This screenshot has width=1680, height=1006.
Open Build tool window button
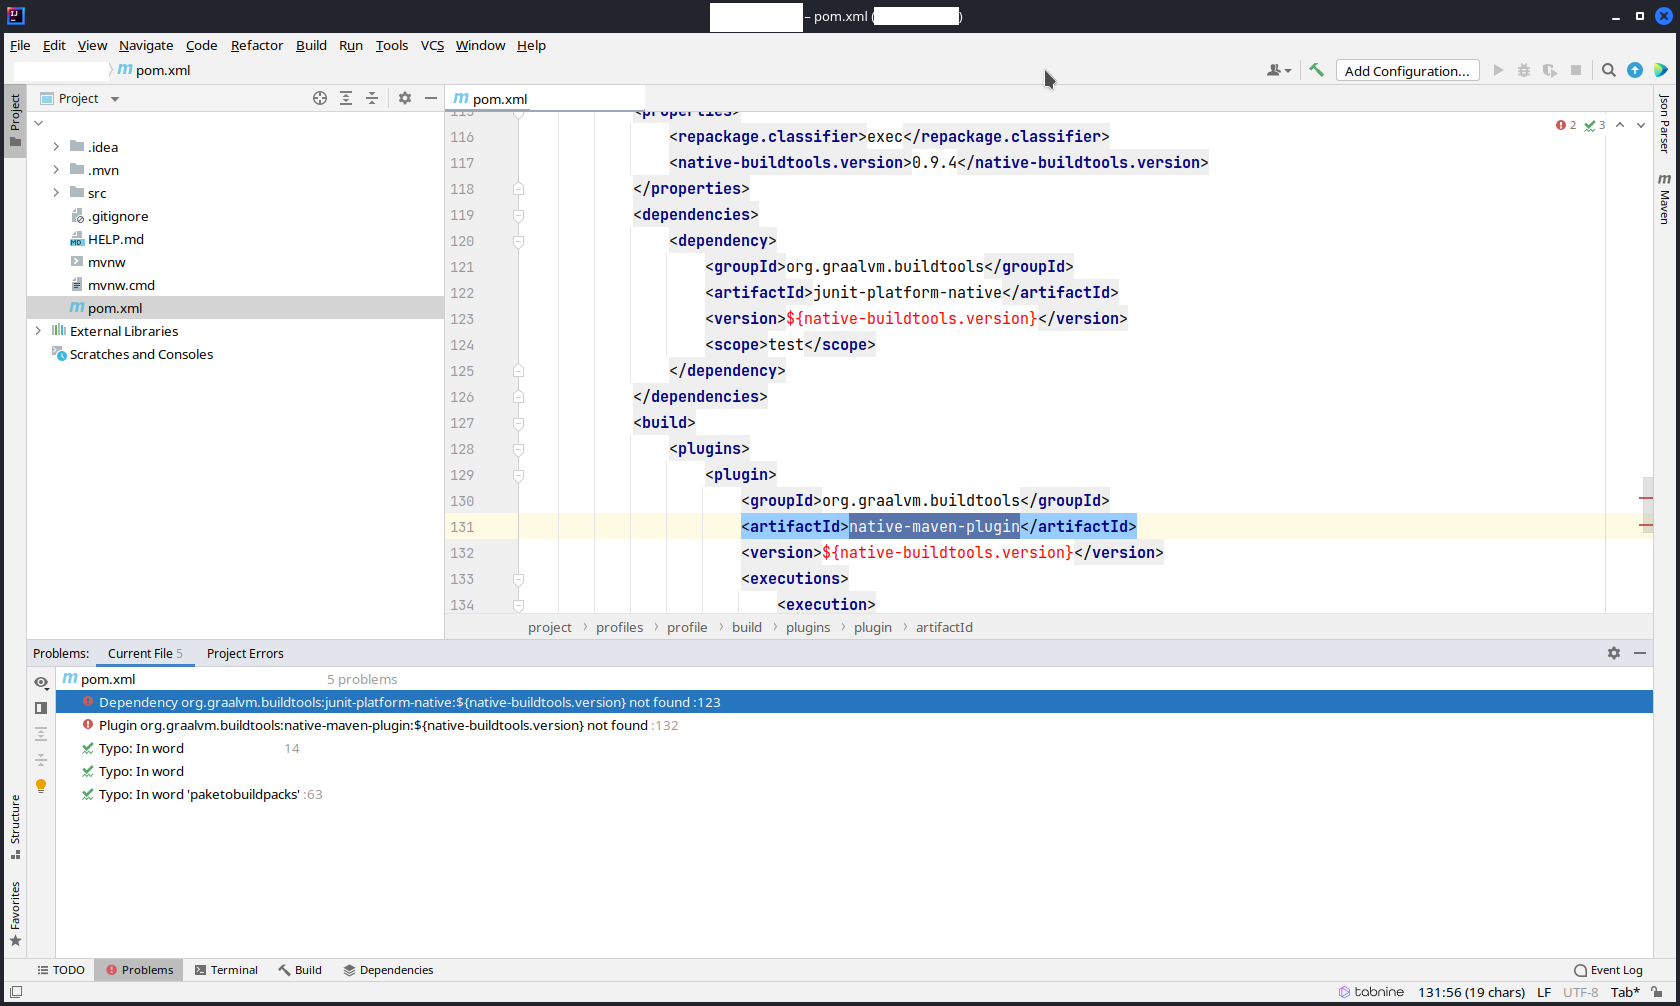[x=300, y=970]
